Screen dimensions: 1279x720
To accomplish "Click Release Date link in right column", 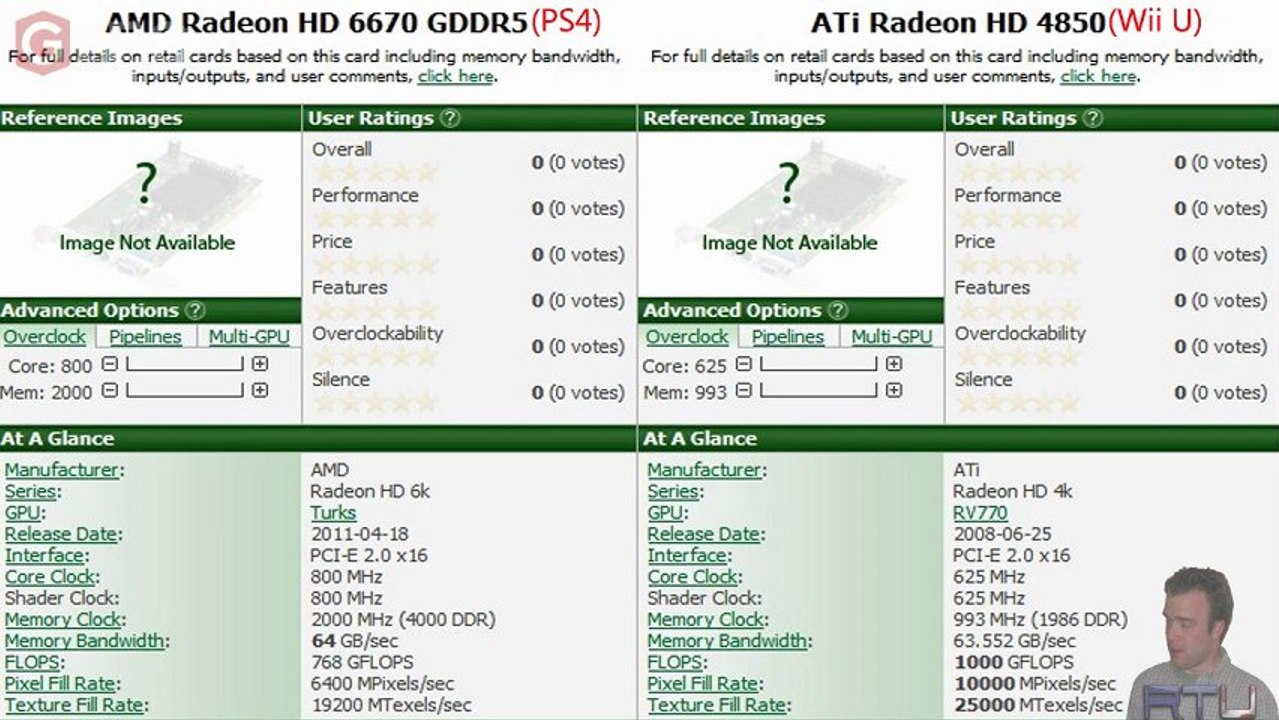I will point(704,534).
